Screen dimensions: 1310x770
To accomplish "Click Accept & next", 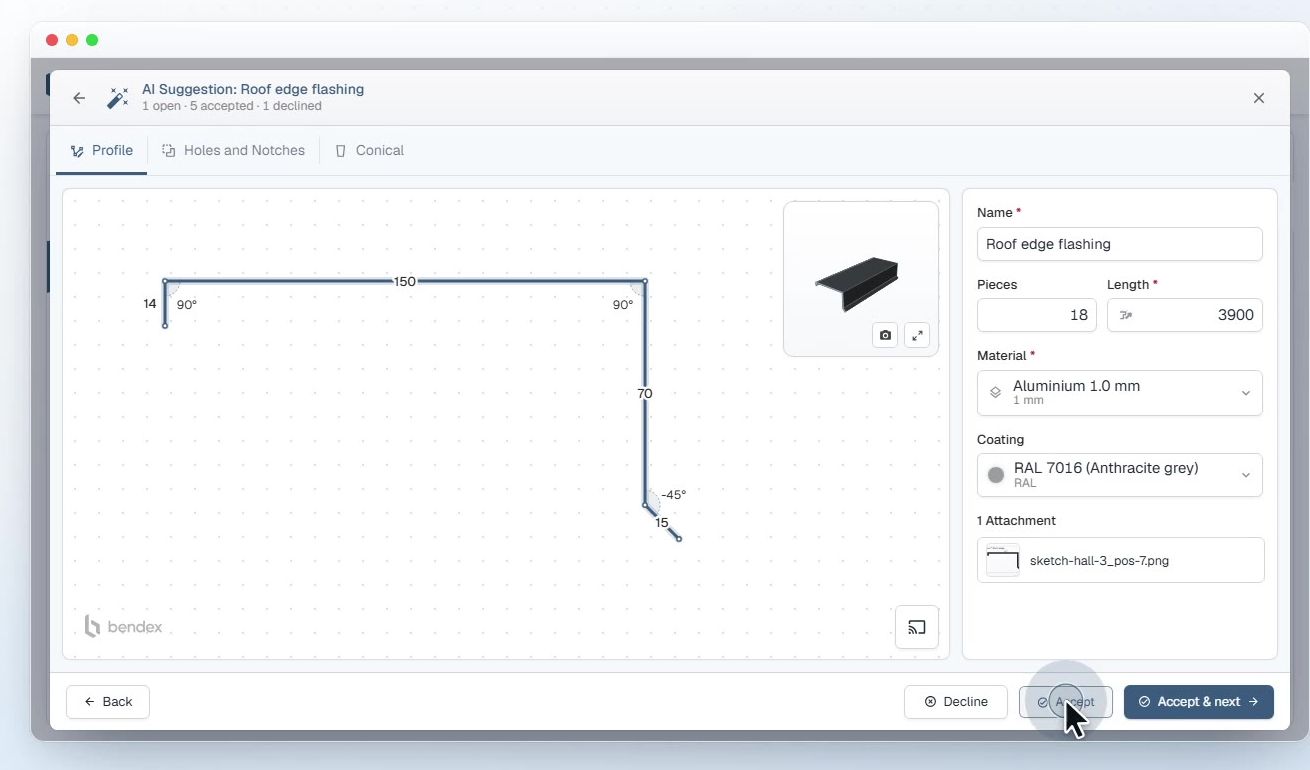I will click(1198, 702).
